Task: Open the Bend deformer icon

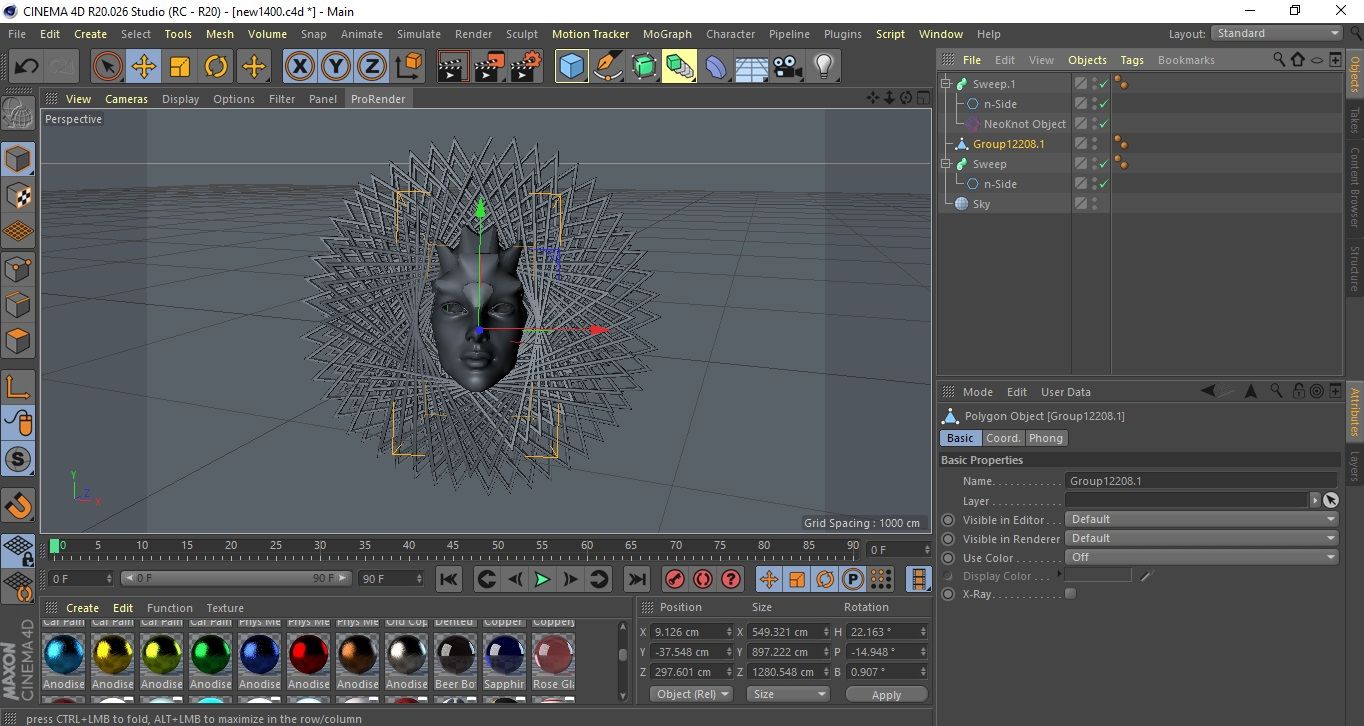Action: coord(716,67)
